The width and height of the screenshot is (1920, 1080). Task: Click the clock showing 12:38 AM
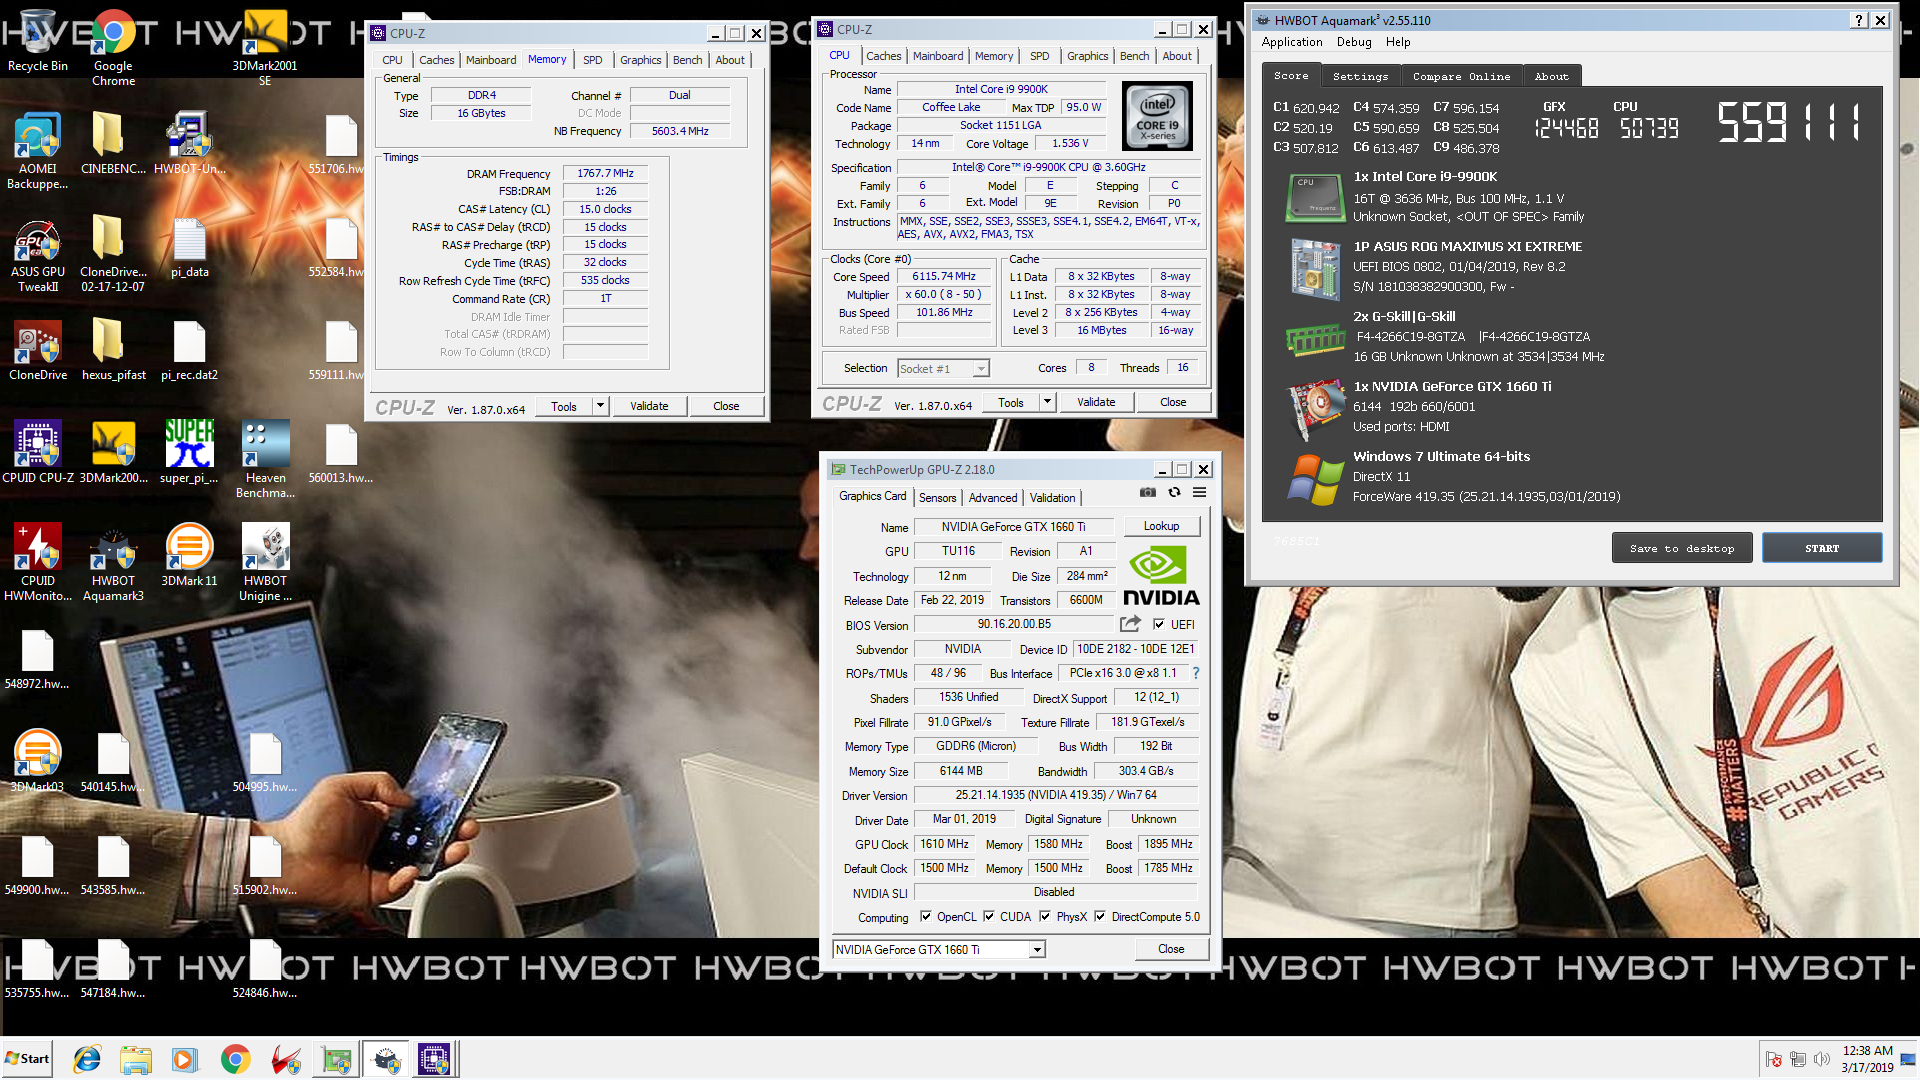pyautogui.click(x=1867, y=1051)
